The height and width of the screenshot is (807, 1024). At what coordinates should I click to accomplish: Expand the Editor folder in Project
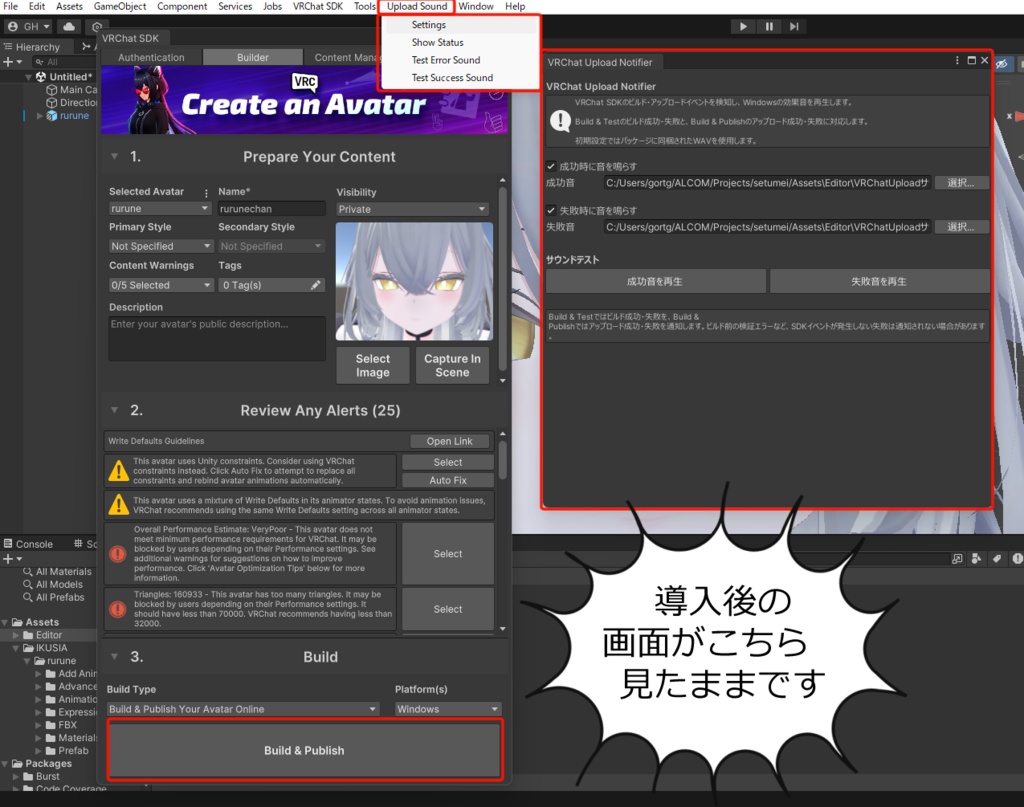16,635
